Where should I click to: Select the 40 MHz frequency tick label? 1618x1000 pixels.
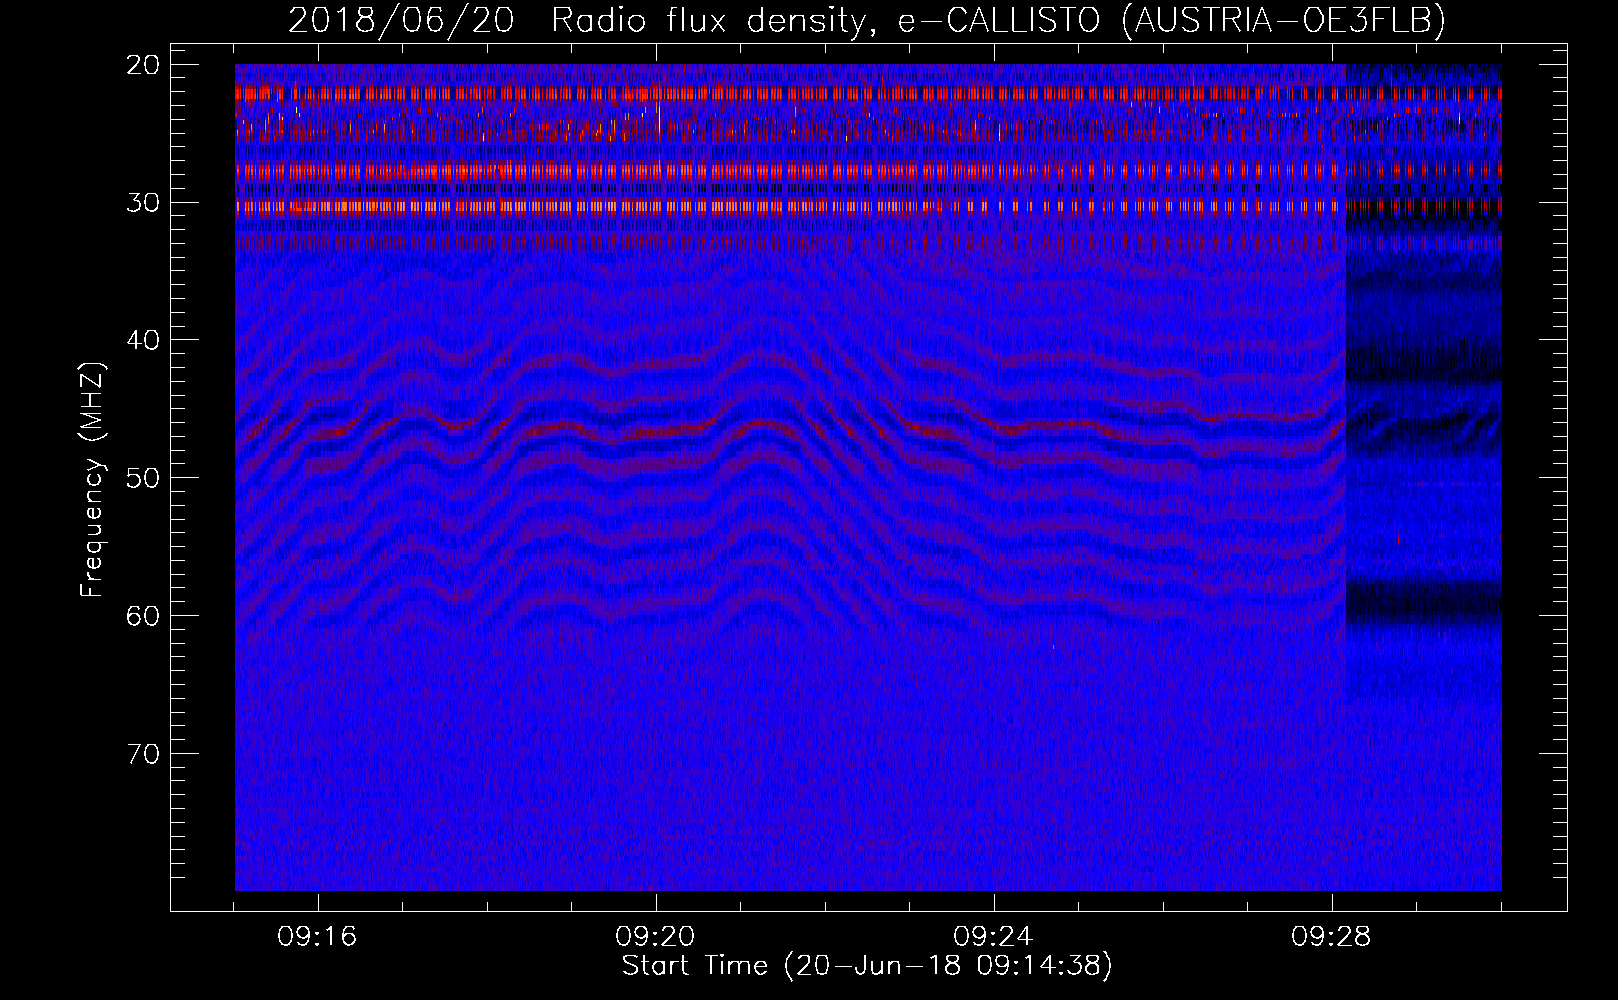pyautogui.click(x=144, y=340)
